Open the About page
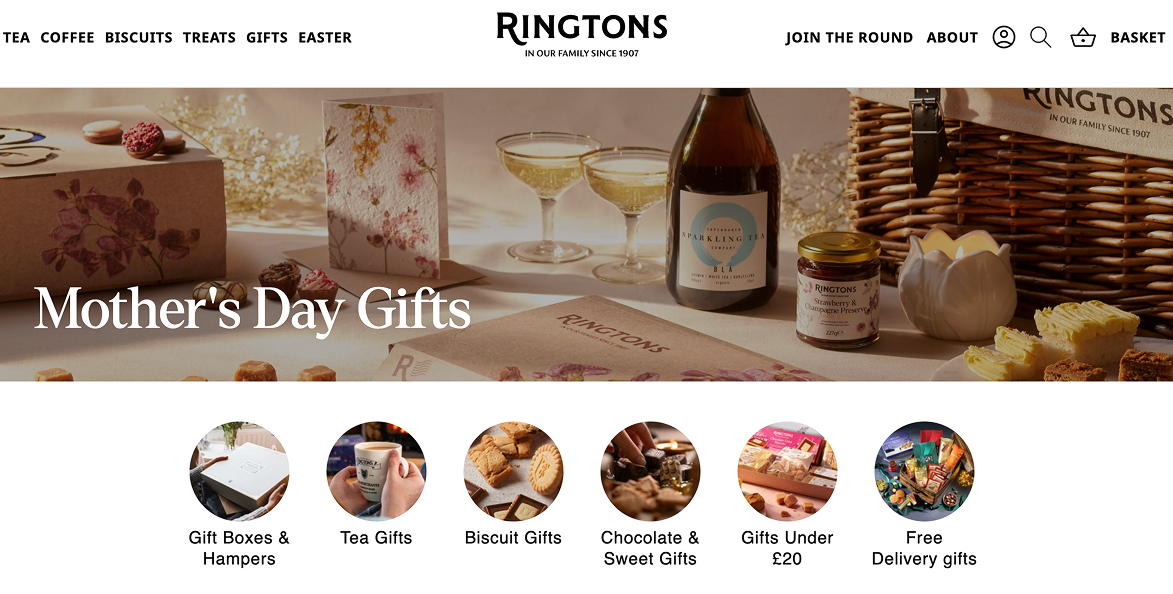 click(952, 37)
